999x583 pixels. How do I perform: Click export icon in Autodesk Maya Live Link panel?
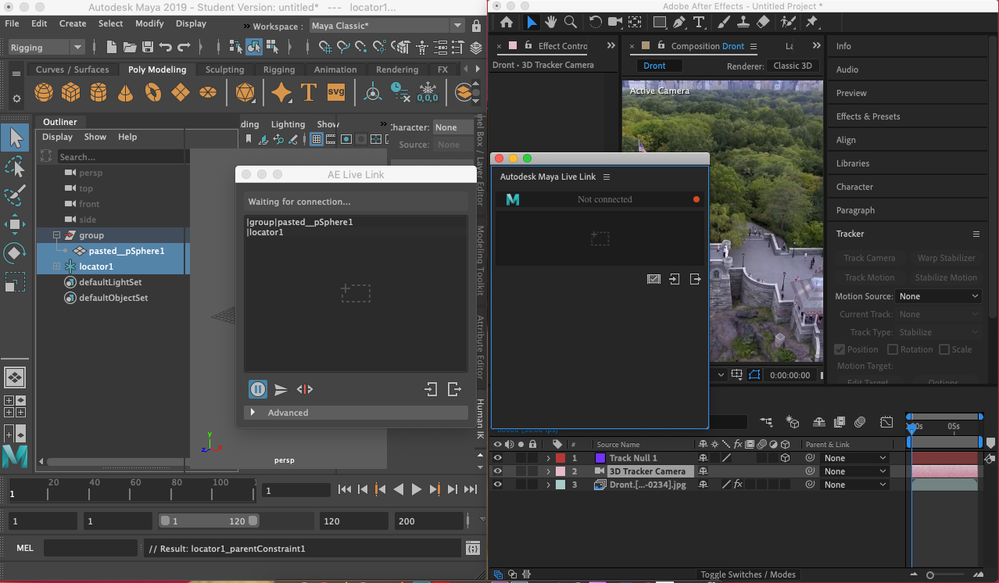[x=694, y=279]
